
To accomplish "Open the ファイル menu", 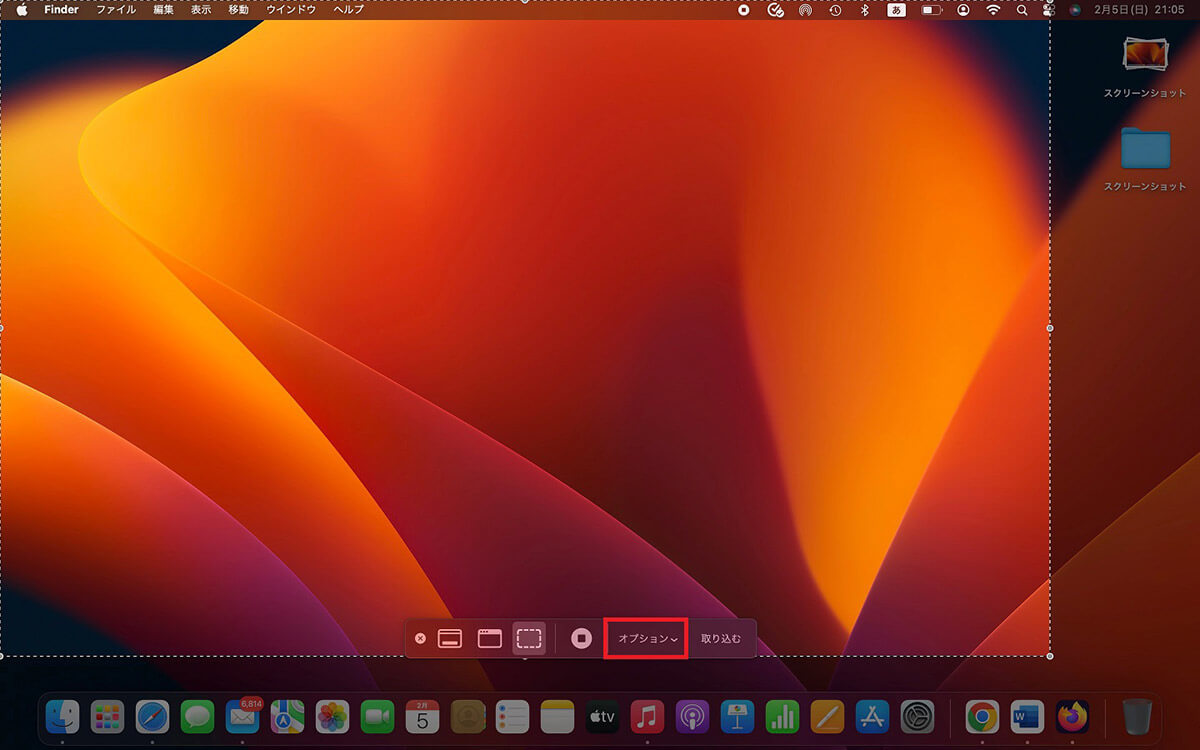I will pos(116,10).
